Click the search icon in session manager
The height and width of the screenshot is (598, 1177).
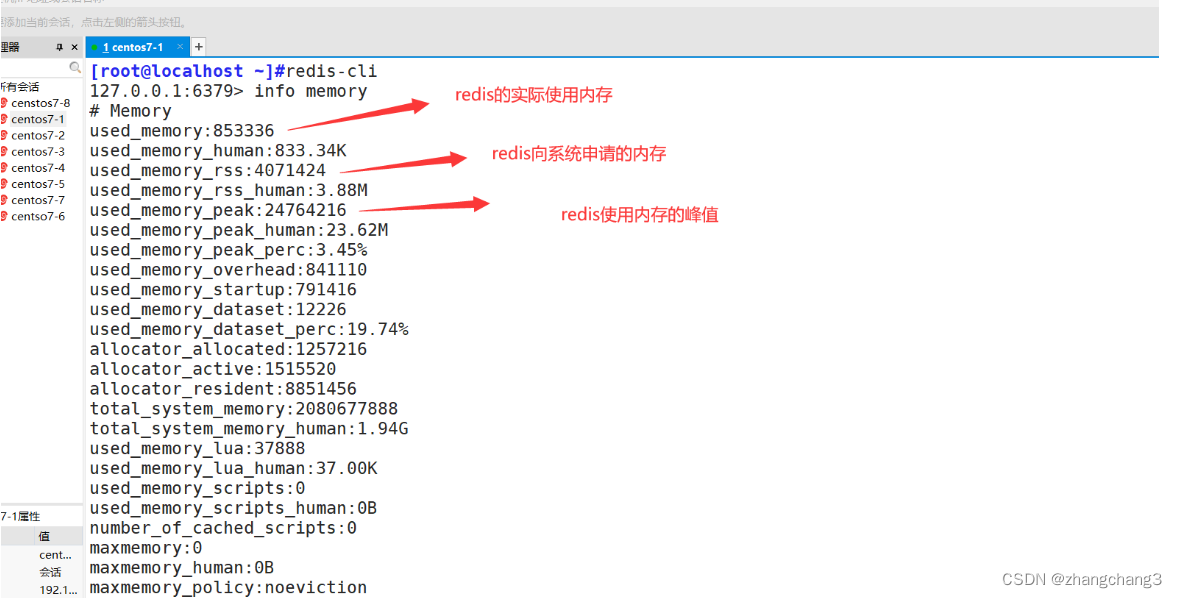(x=74, y=68)
